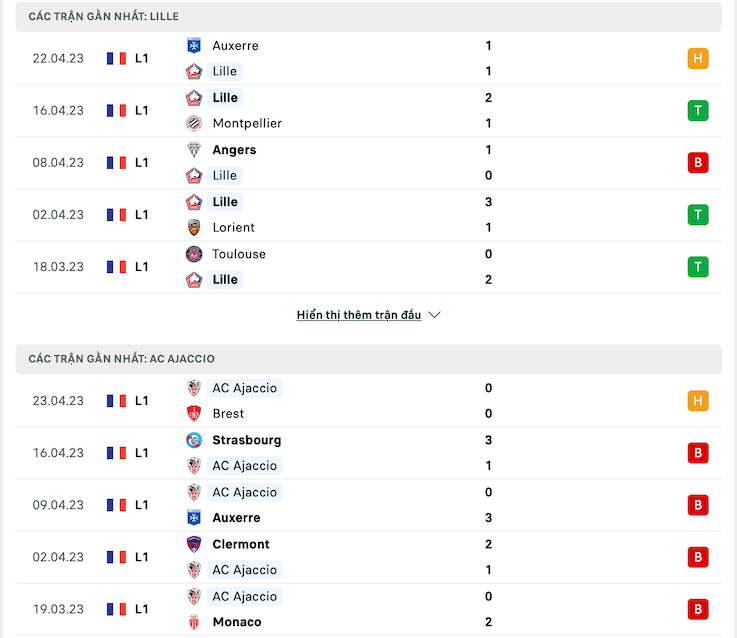
Task: Click the Brest club logo
Action: click(194, 414)
